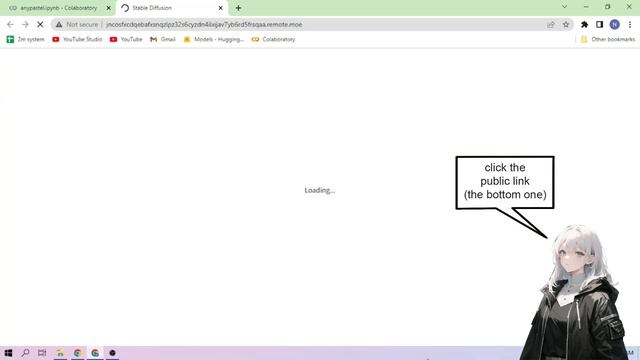Open the 2m system bookmark
This screenshot has width=640, height=360.
point(25,39)
